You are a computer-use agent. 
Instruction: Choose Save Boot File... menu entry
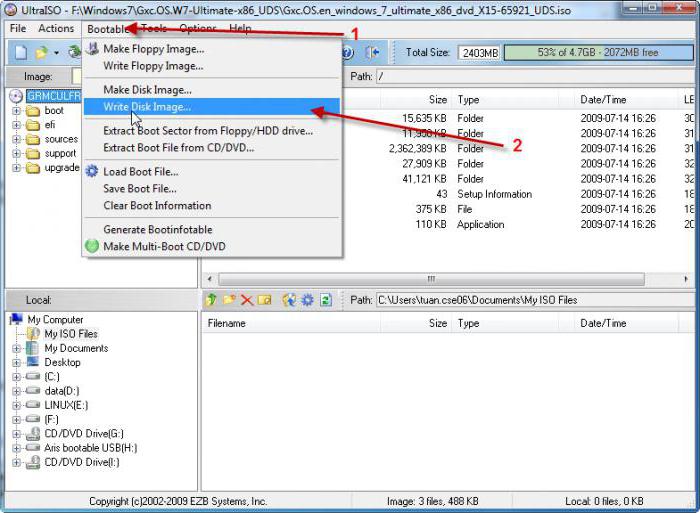212,189
